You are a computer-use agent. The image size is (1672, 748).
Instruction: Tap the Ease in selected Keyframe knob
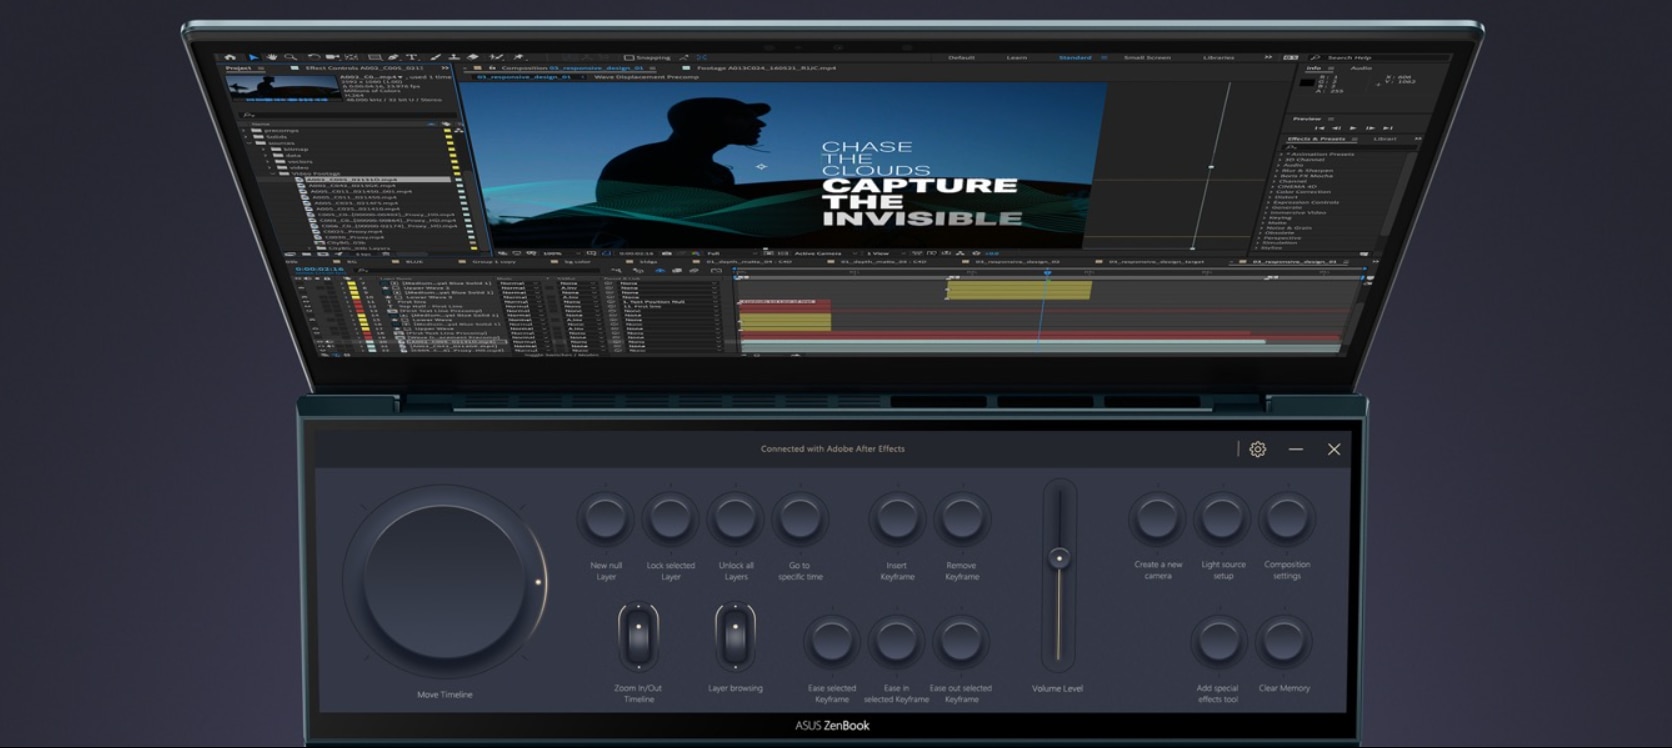(897, 641)
